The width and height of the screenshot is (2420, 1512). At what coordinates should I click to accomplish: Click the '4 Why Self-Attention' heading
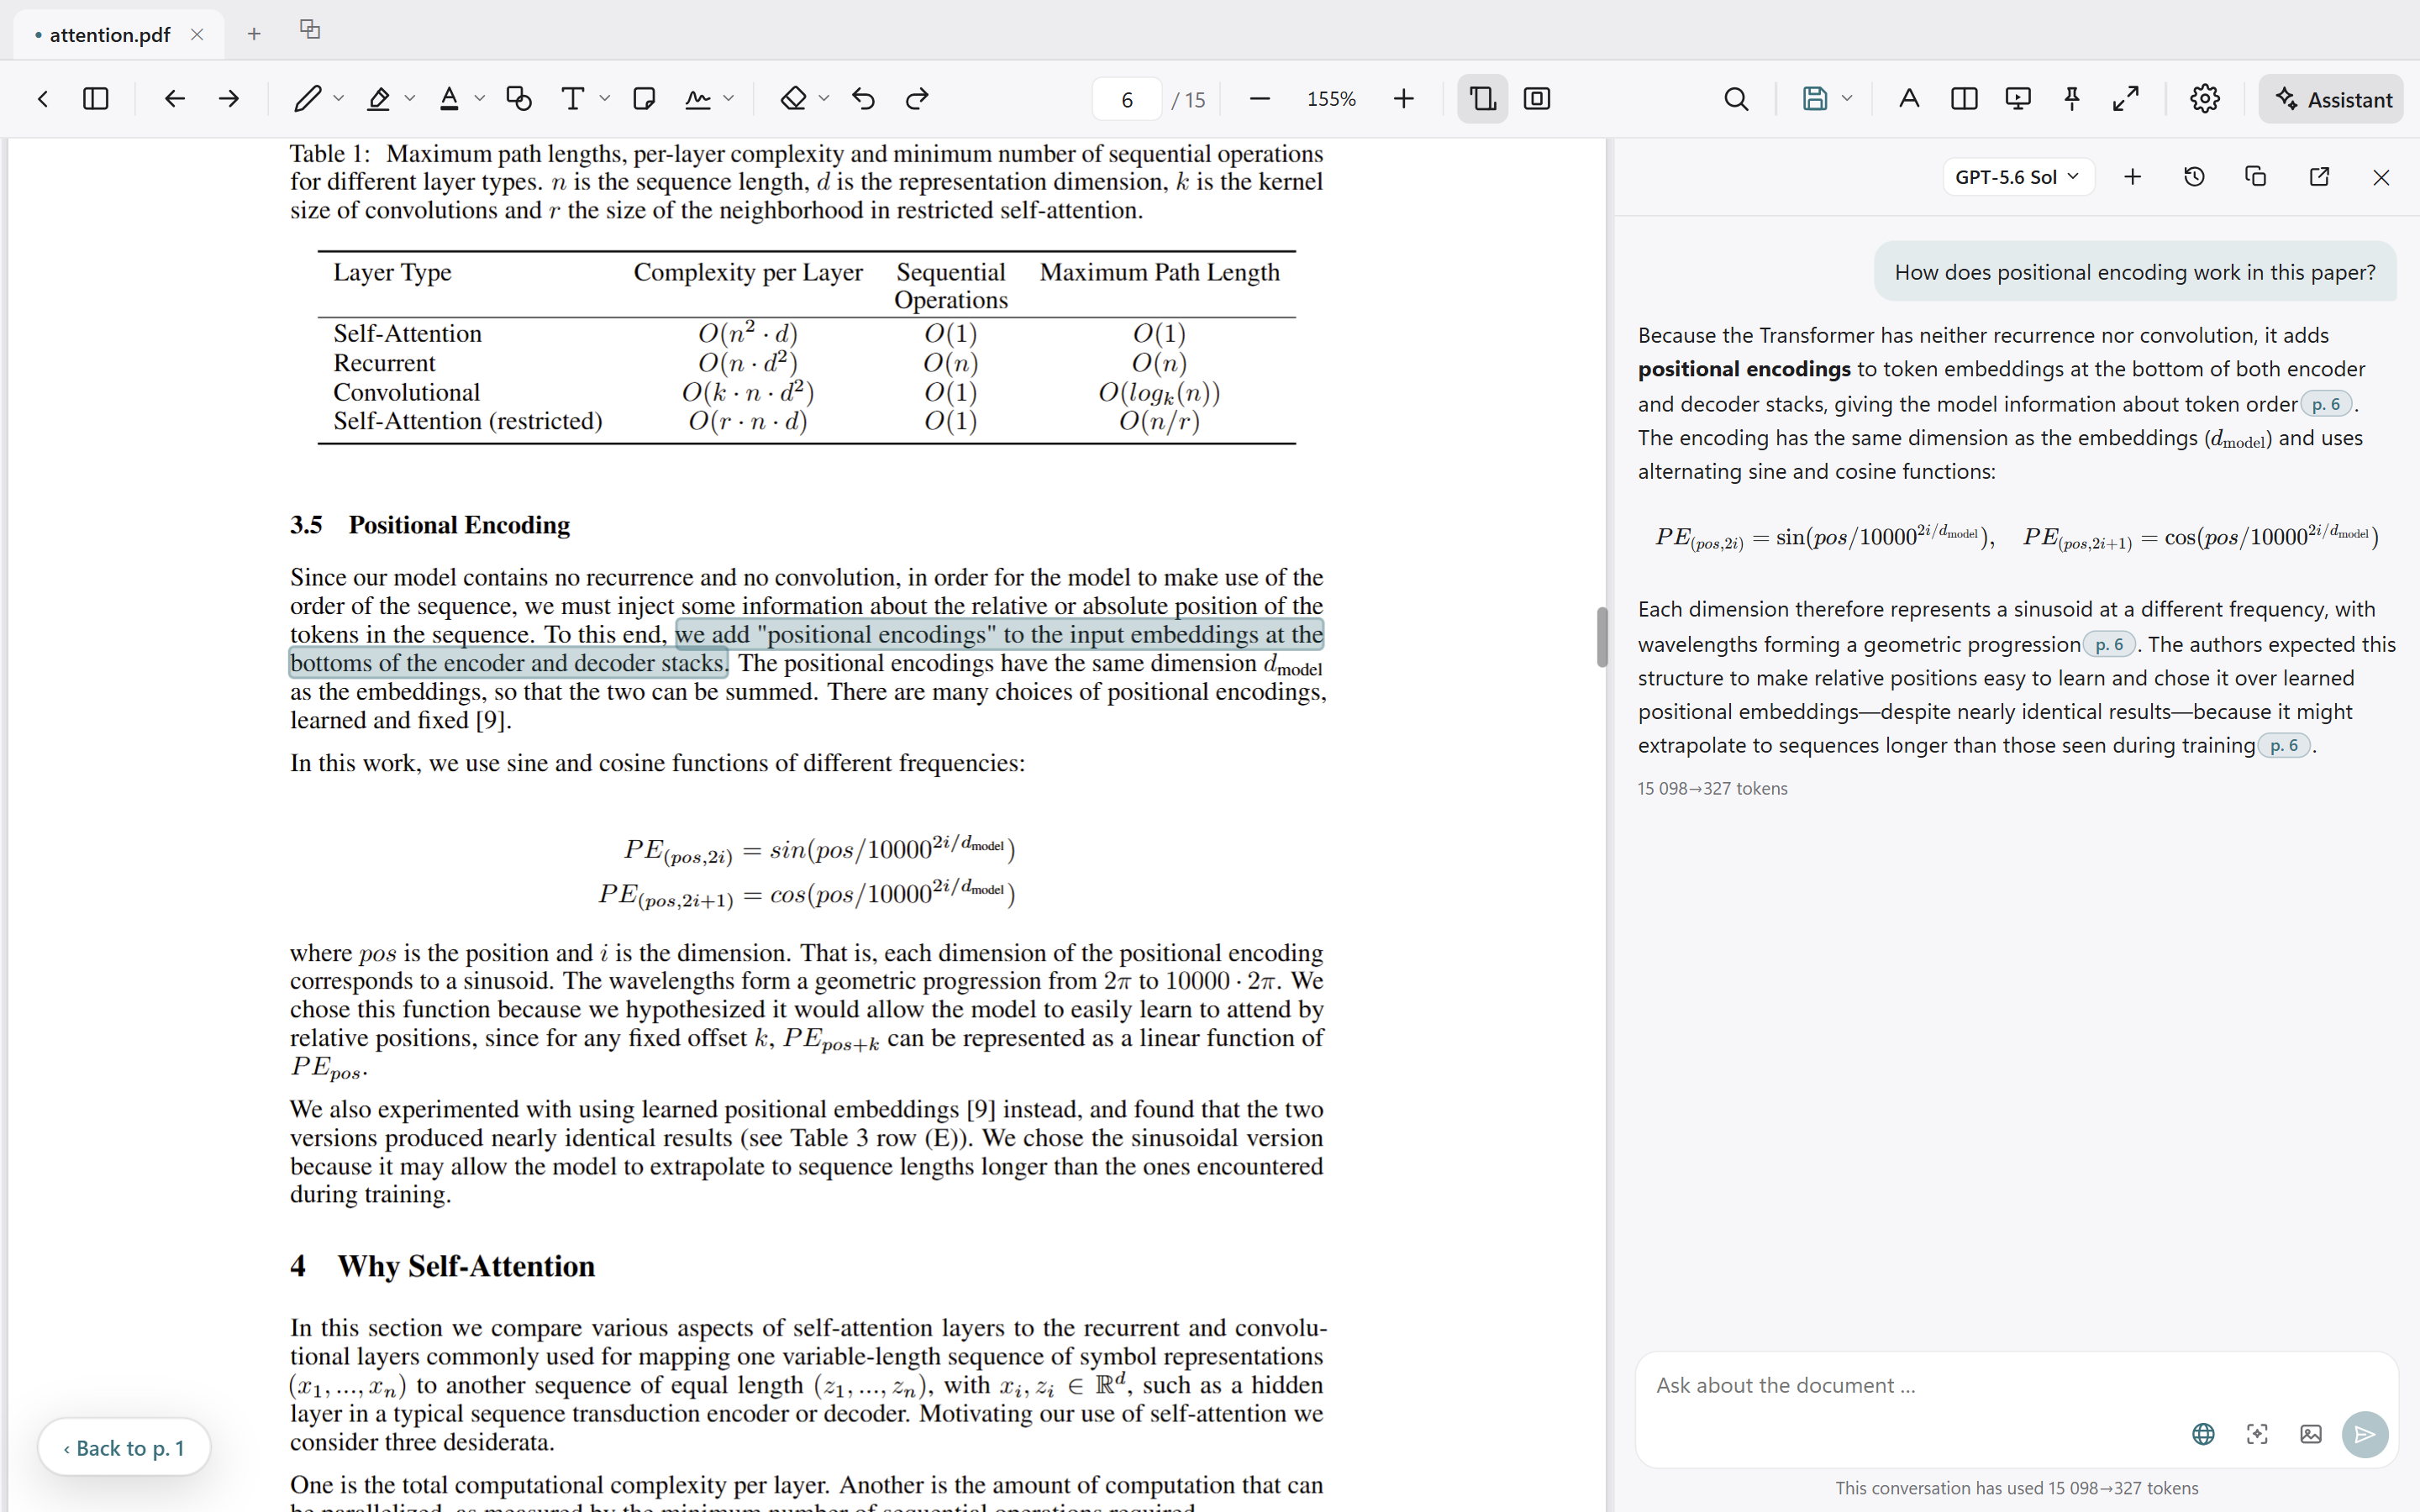click(442, 1266)
